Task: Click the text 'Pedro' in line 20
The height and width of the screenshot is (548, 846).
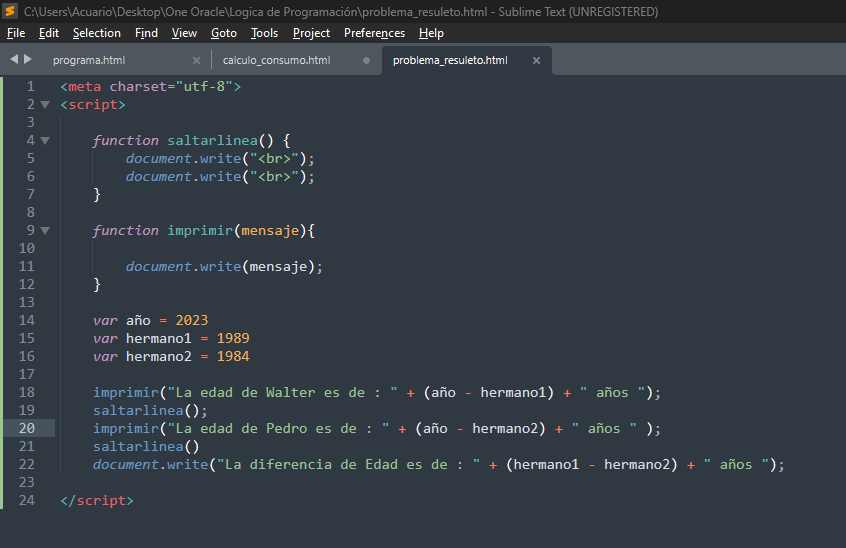Action: tap(286, 429)
